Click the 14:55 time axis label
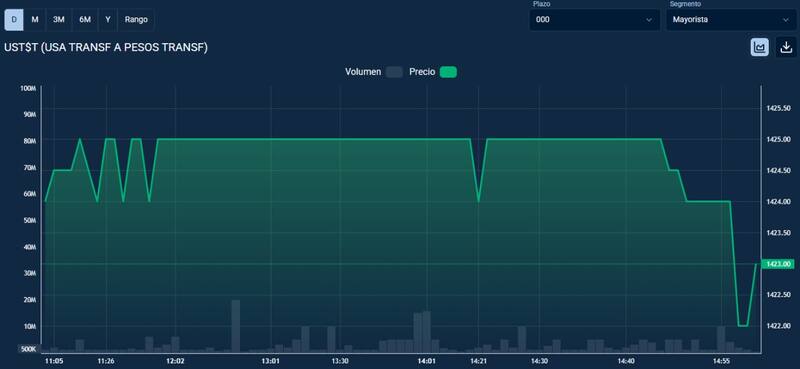Image resolution: width=800 pixels, height=369 pixels. [x=721, y=361]
